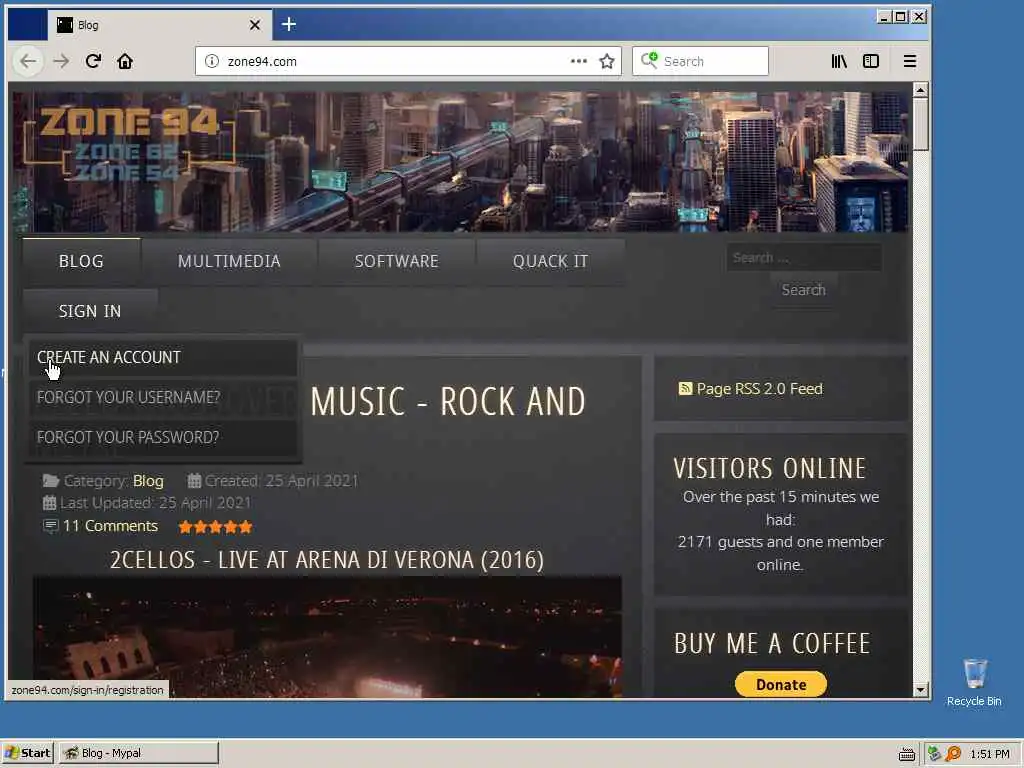Open the QUACK IT menu item
The width and height of the screenshot is (1024, 768).
point(551,261)
